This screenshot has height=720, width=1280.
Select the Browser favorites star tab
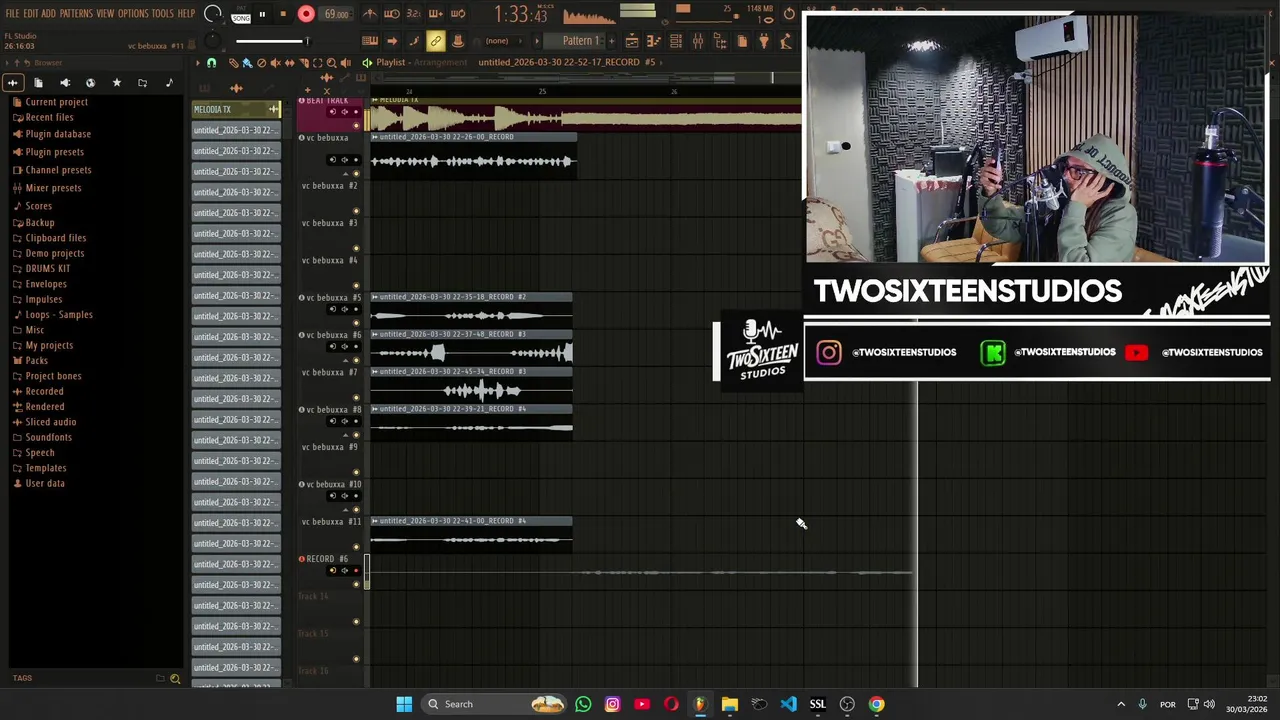116,83
